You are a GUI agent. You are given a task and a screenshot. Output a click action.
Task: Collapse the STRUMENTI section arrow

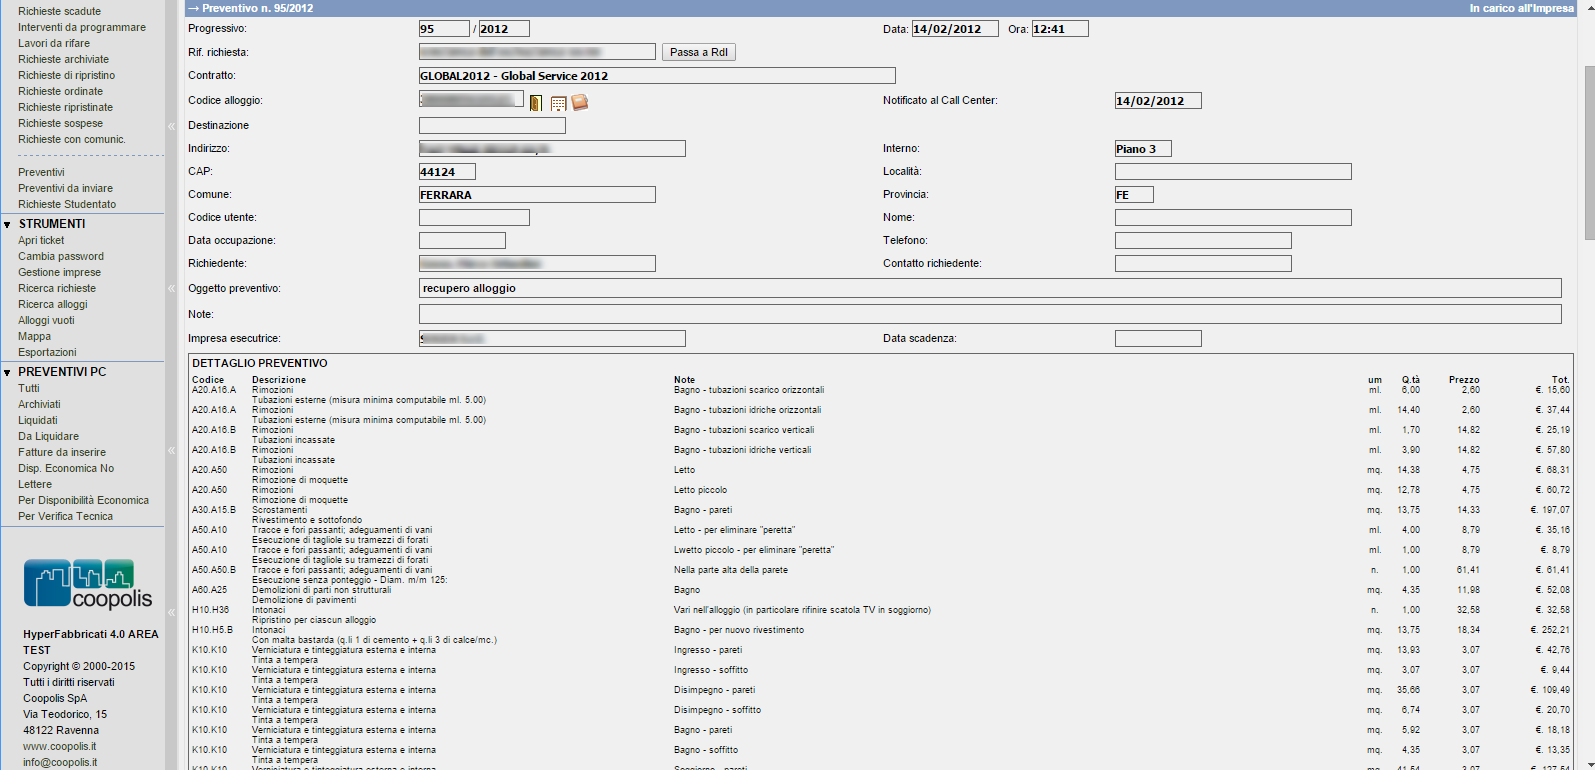pos(7,225)
